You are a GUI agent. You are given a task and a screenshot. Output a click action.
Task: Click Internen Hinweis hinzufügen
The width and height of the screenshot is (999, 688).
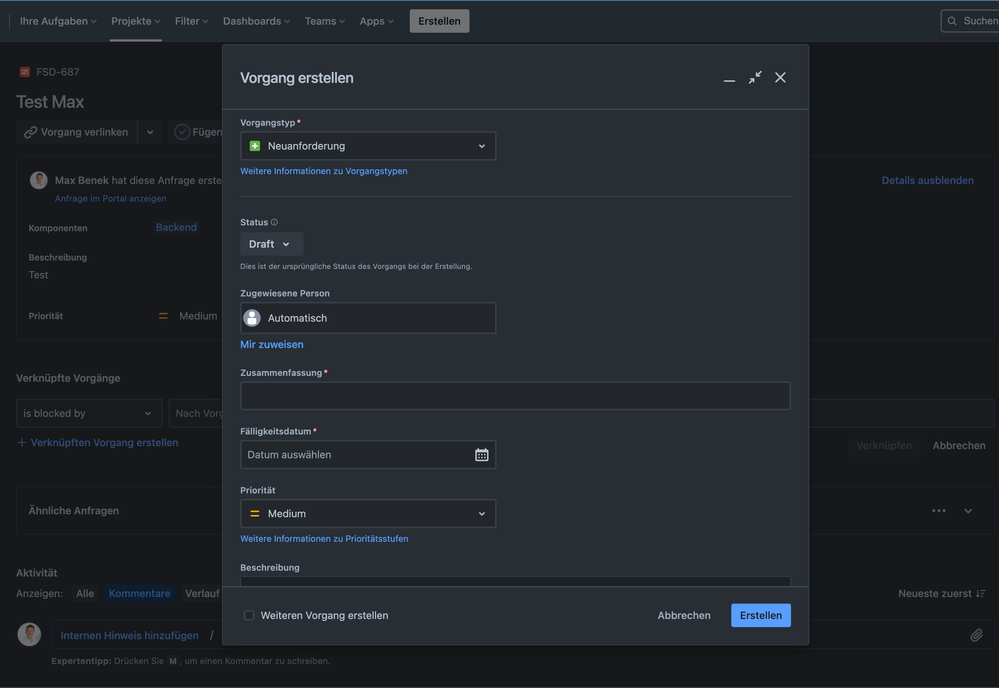129,636
